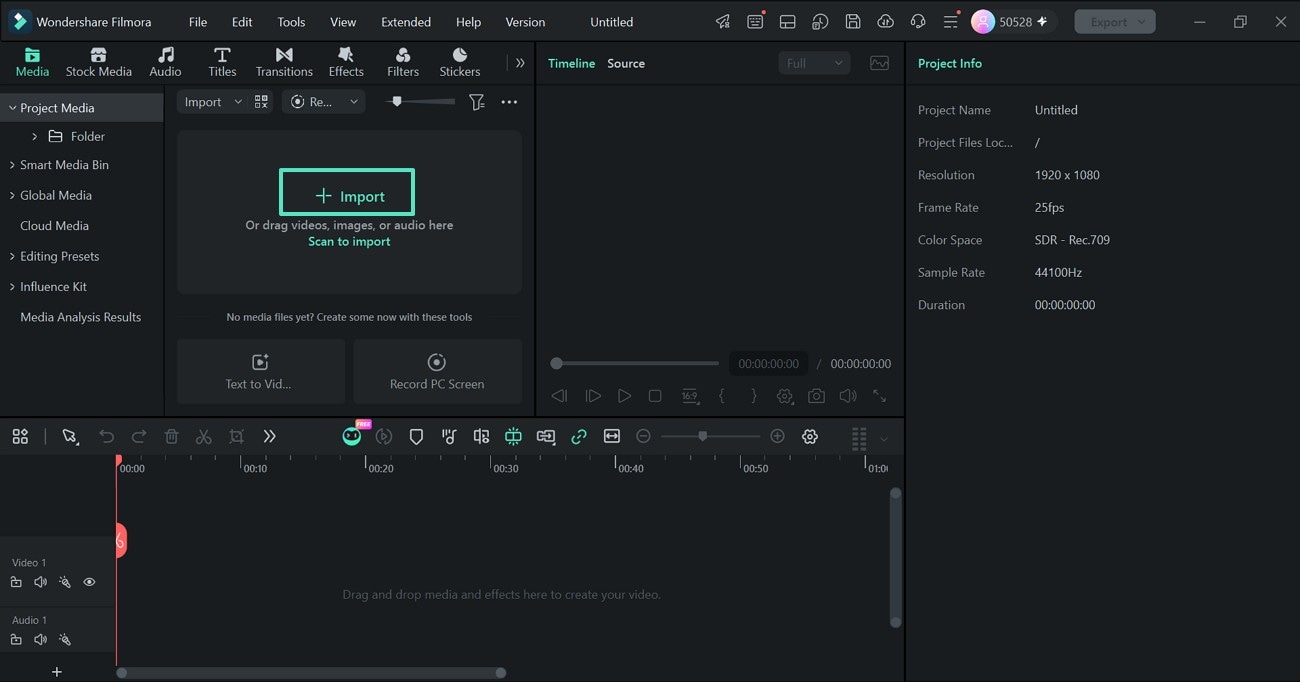Toggle auto ripple in timeline toolbar
This screenshot has width=1300, height=682.
513,436
